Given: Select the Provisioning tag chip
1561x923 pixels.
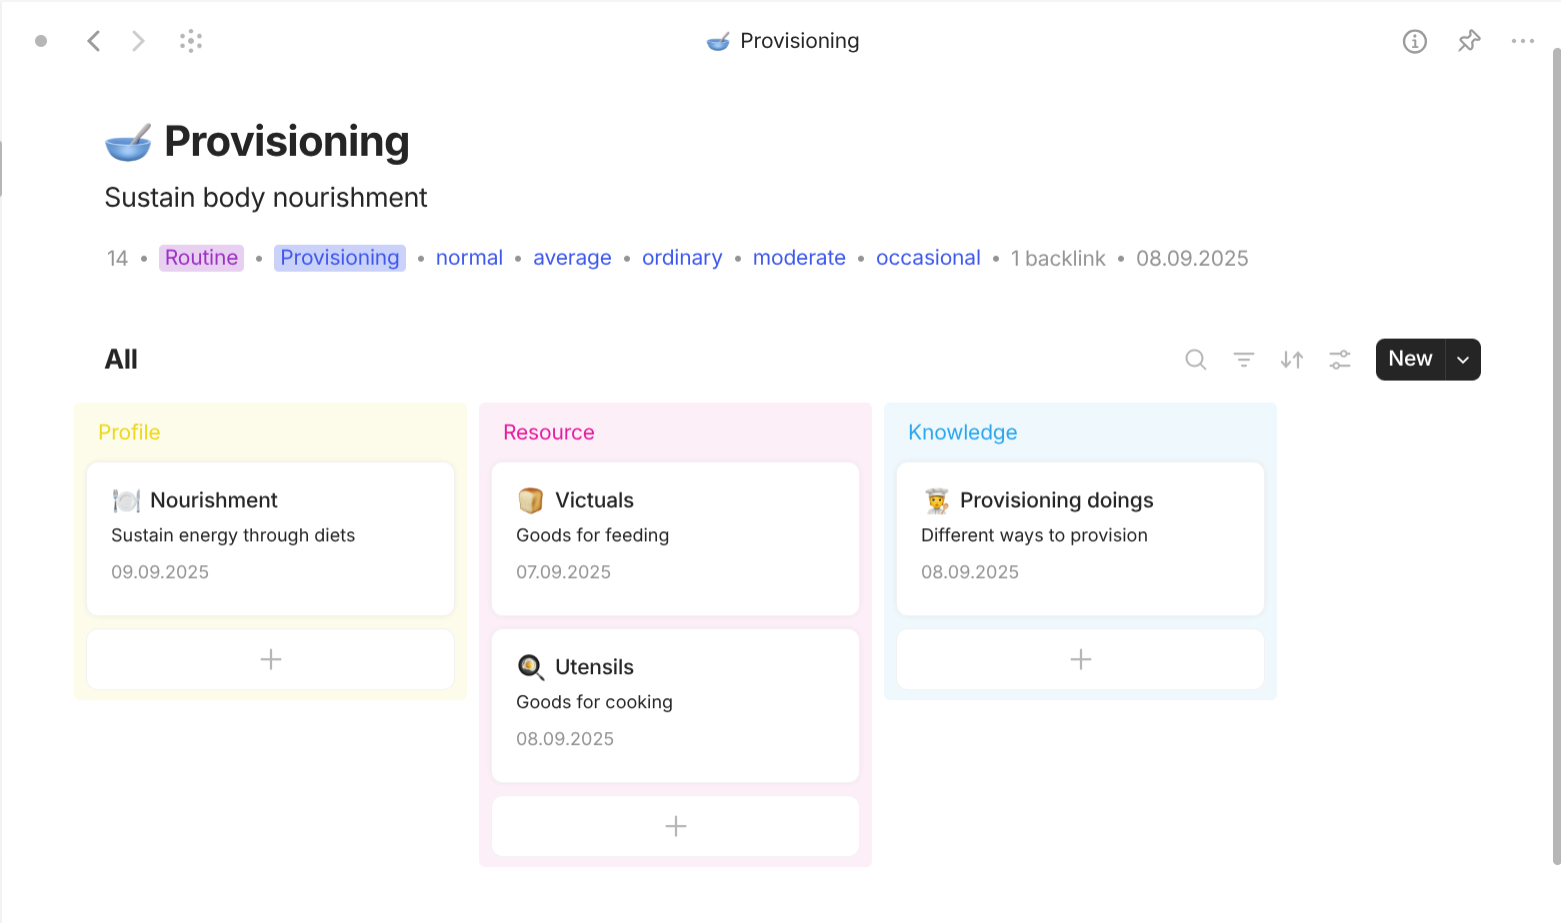Looking at the screenshot, I should [x=339, y=258].
